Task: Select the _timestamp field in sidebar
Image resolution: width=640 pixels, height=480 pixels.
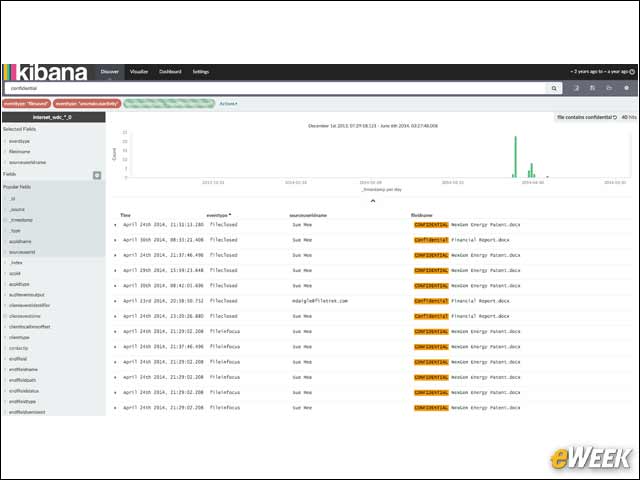Action: tap(21, 220)
